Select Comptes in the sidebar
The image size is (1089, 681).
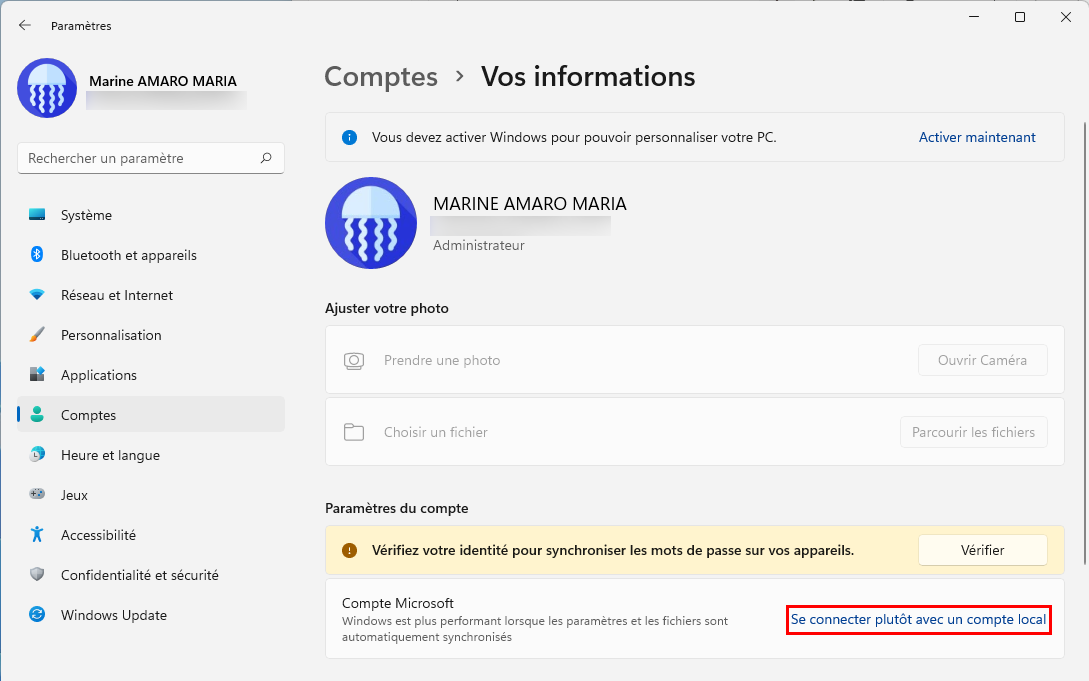click(x=151, y=414)
